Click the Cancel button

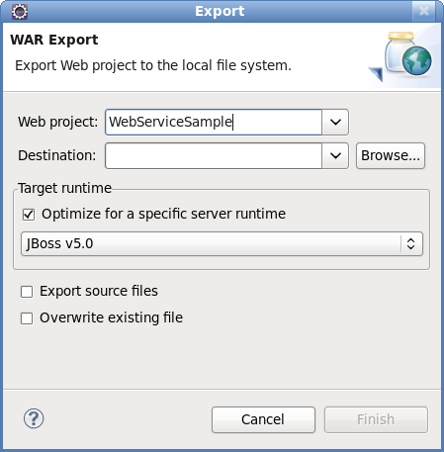(263, 420)
